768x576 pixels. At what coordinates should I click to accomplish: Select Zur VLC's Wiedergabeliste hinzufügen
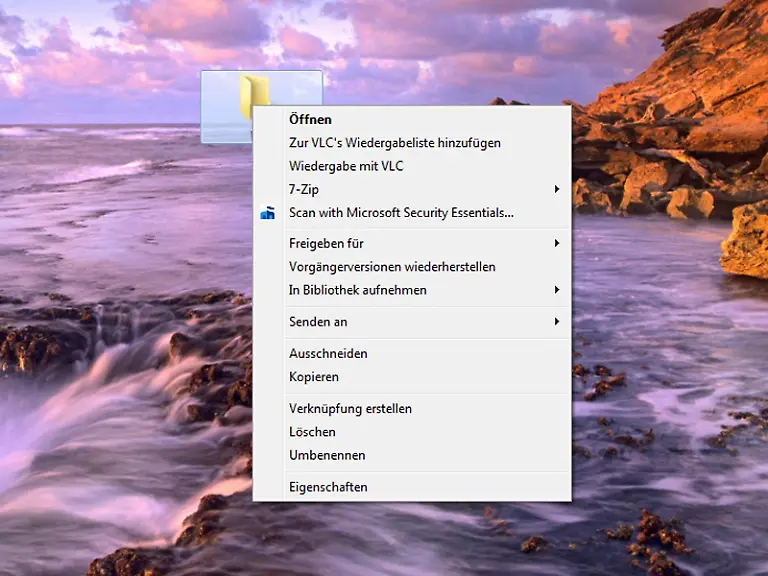[x=394, y=143]
